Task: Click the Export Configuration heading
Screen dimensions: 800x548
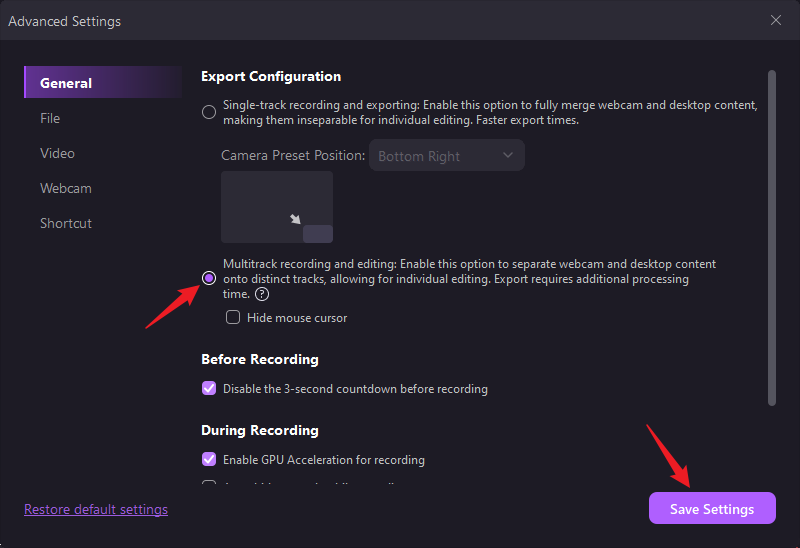Action: tap(271, 77)
